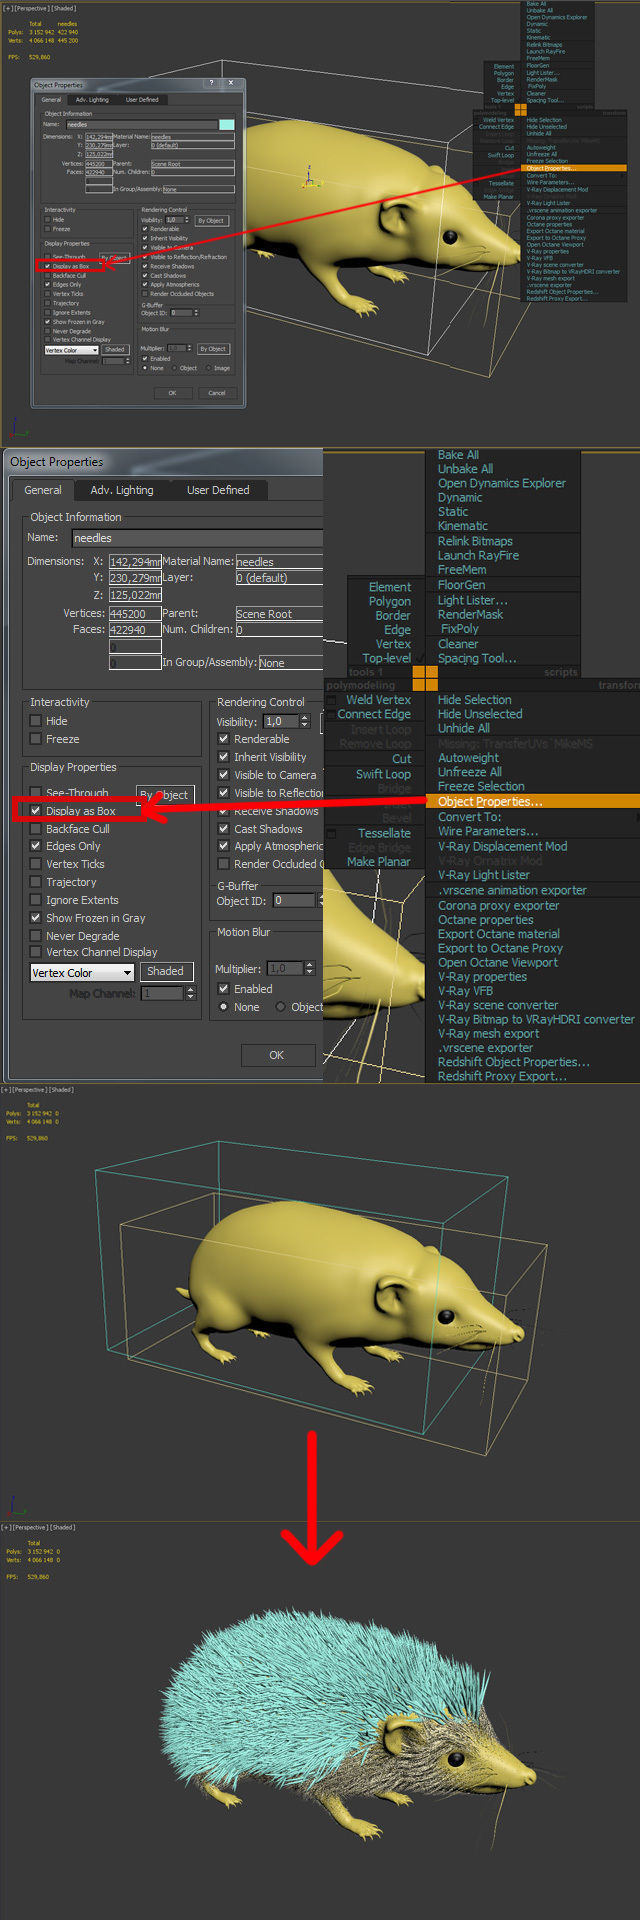The image size is (640, 1920).
Task: Click OK button in enlarged dialog
Action: (277, 1055)
